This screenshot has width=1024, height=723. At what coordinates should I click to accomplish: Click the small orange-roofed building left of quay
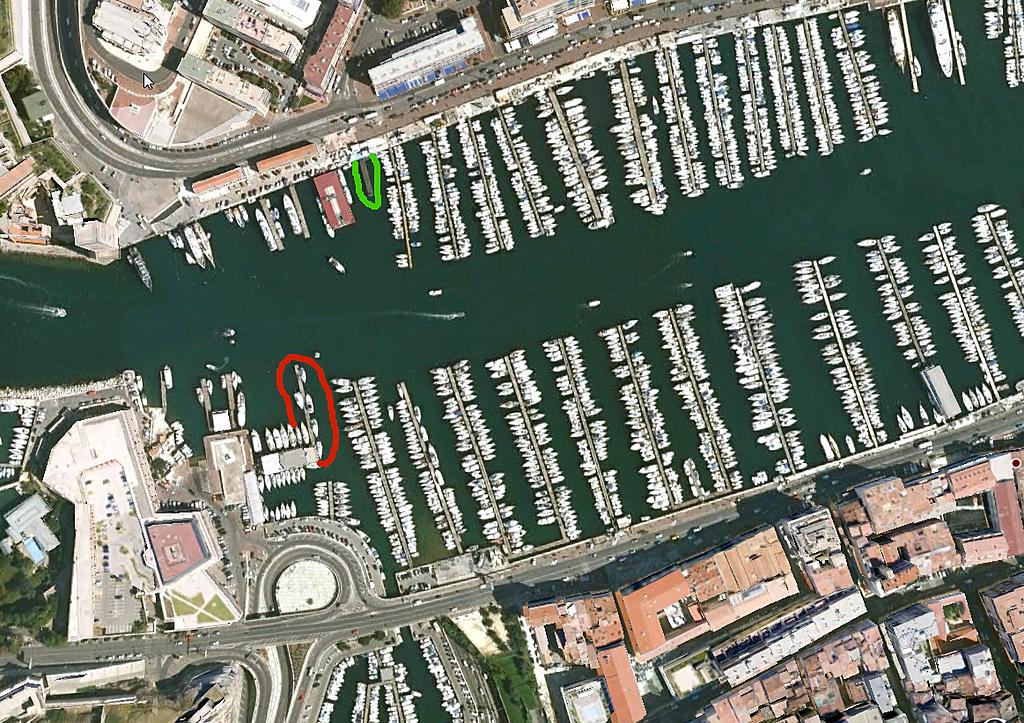click(x=218, y=182)
